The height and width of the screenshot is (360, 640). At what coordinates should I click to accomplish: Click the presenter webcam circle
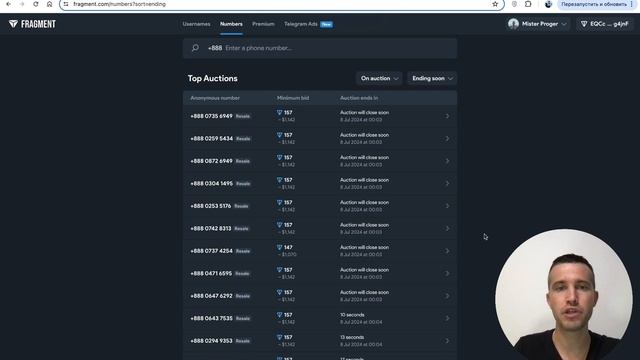(564, 295)
